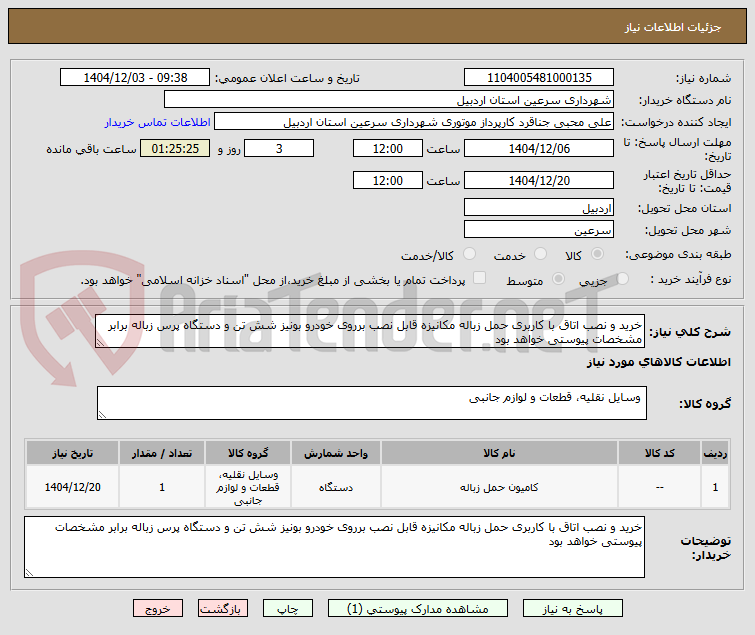
Task: Click the نام کالا column header
Action: [499, 453]
